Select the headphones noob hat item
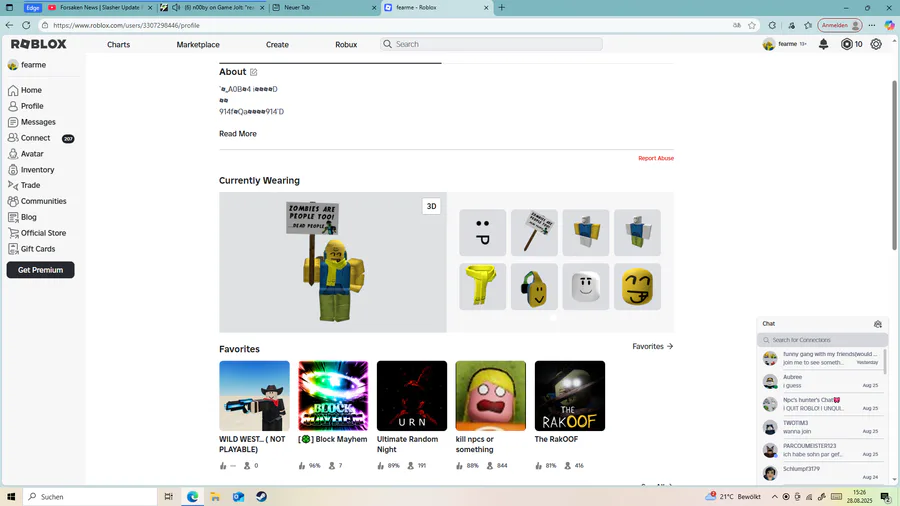This screenshot has height=506, width=900. tap(534, 287)
